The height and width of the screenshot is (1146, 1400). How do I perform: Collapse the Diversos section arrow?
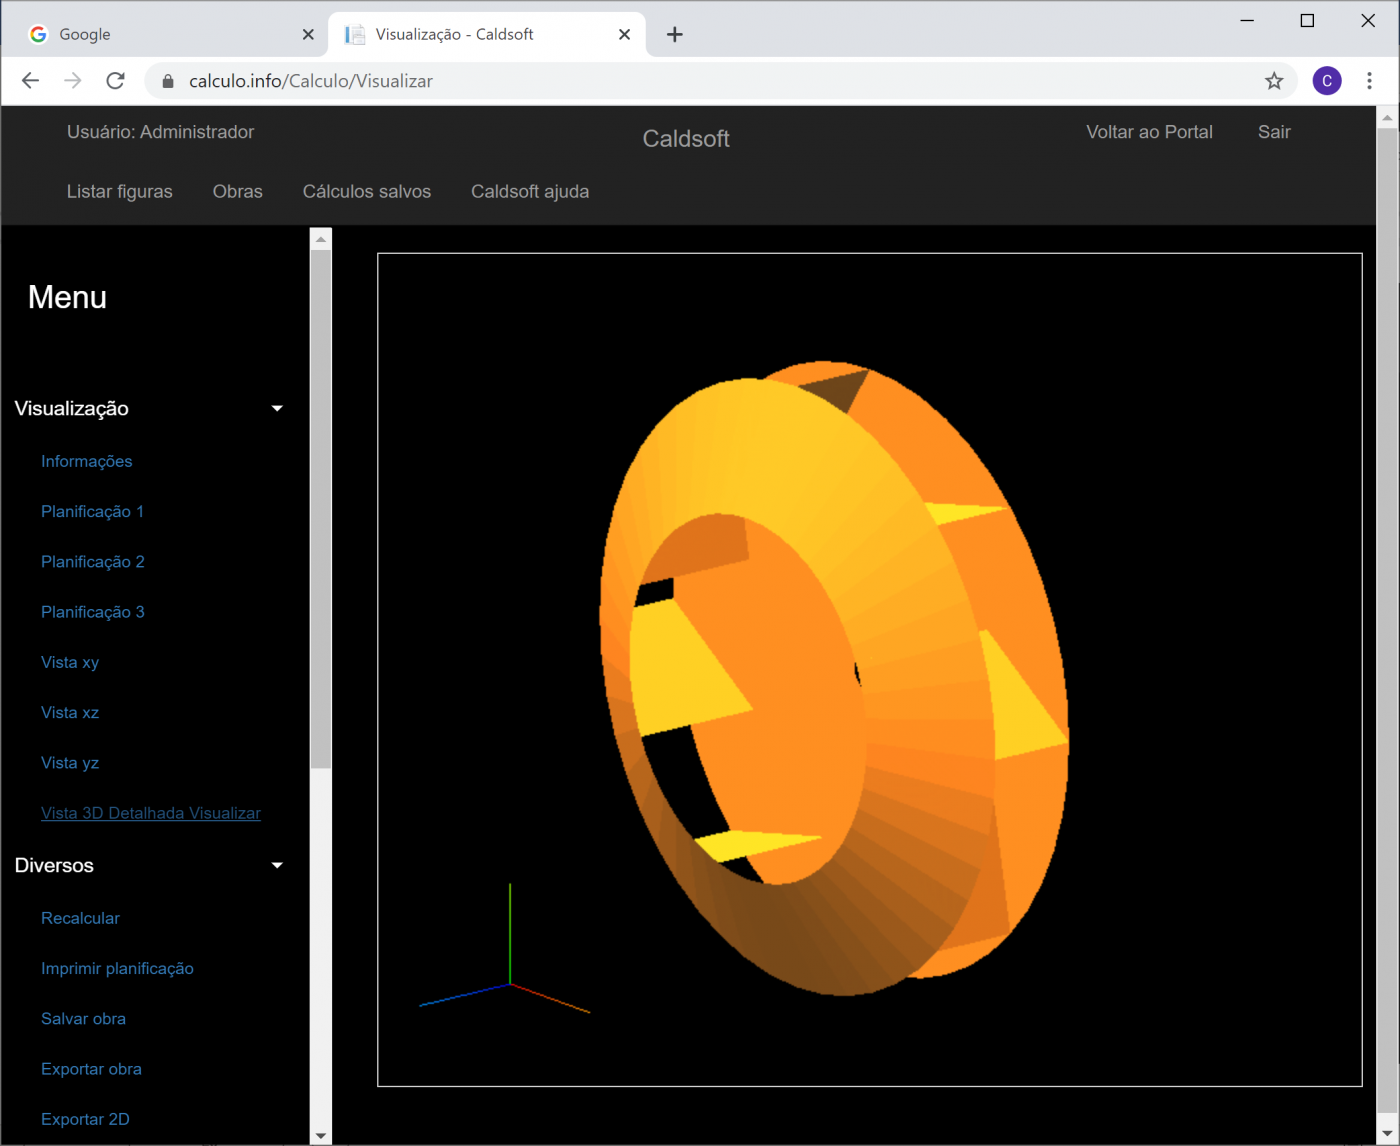click(277, 865)
